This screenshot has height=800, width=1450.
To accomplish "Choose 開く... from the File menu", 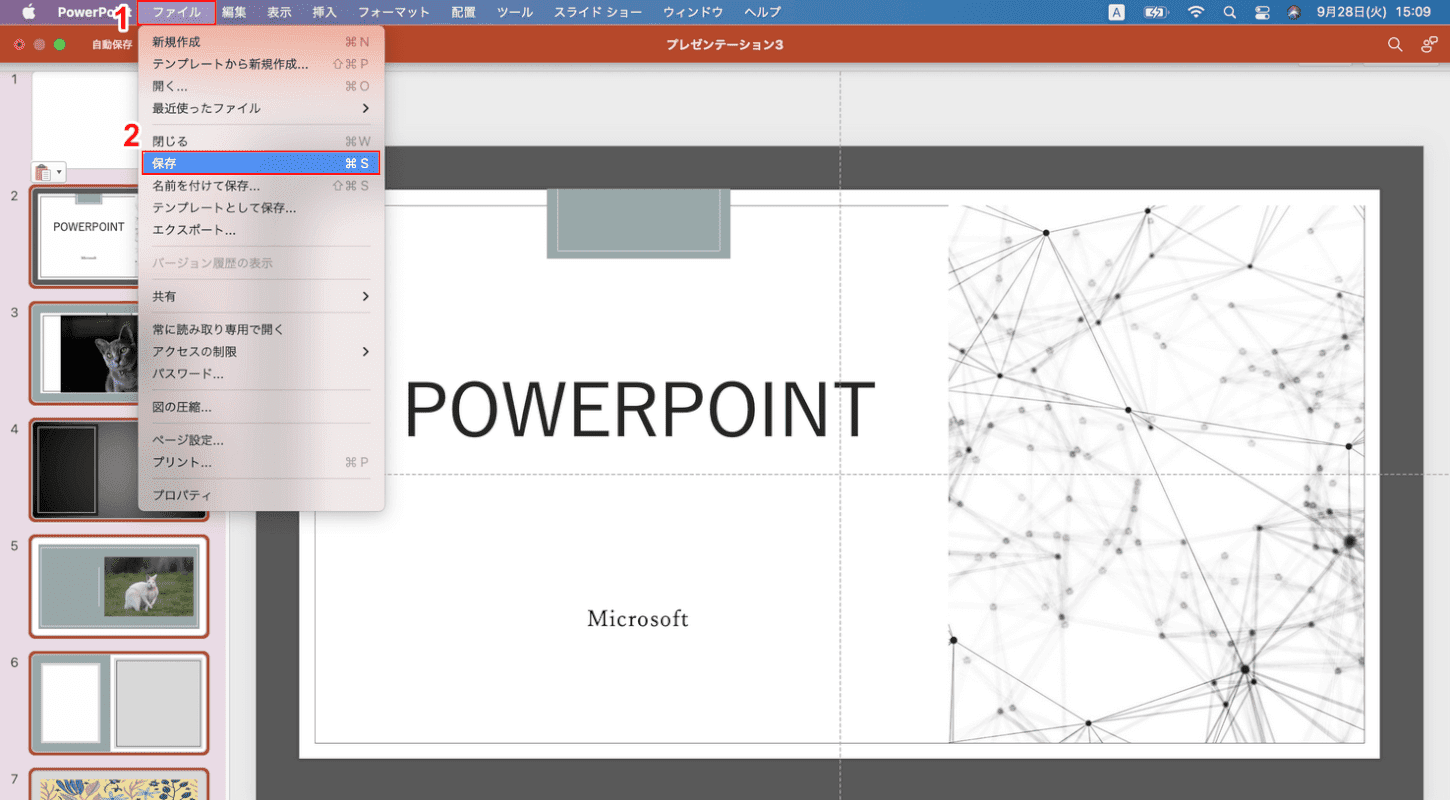I will click(x=261, y=86).
